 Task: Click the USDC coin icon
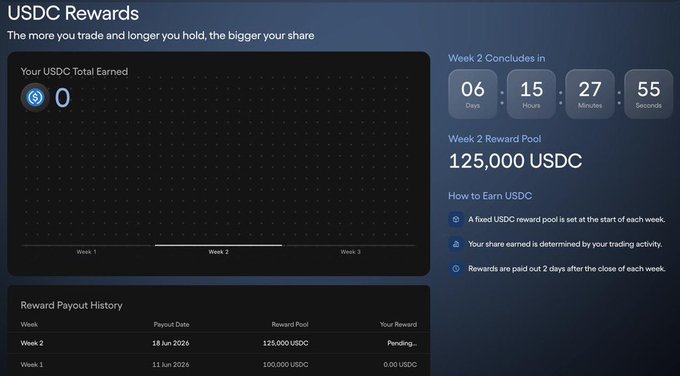click(35, 97)
